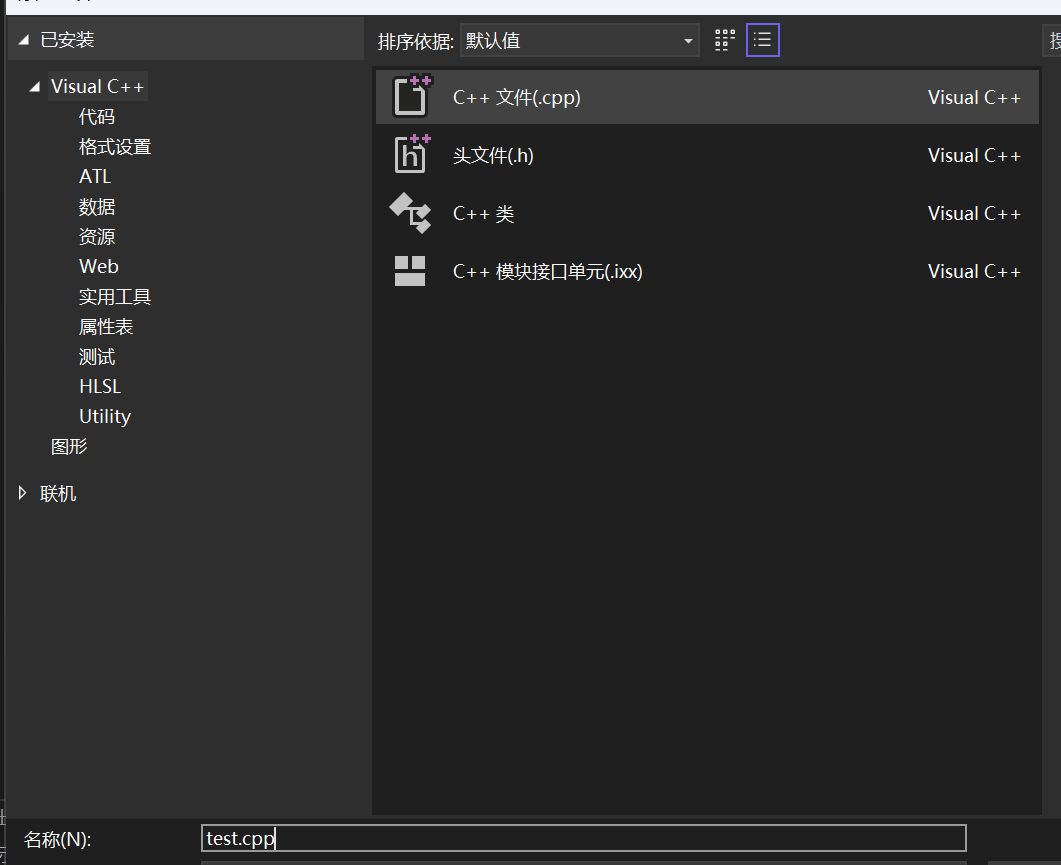Open the 排序依据 sort dropdown
1061x865 pixels.
579,41
